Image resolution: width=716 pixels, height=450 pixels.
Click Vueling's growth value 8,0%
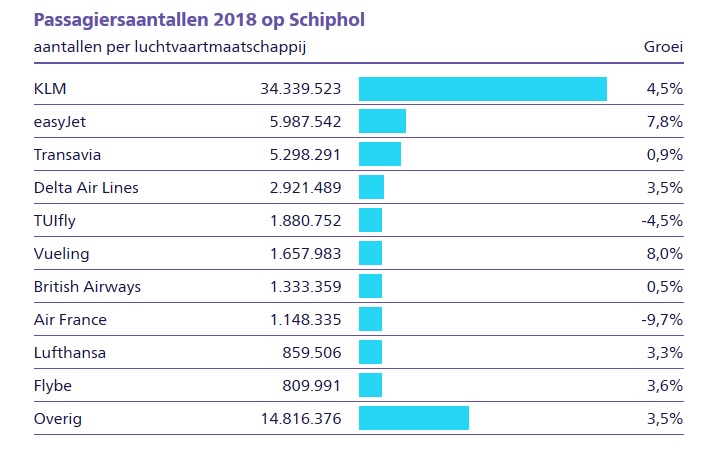(664, 254)
